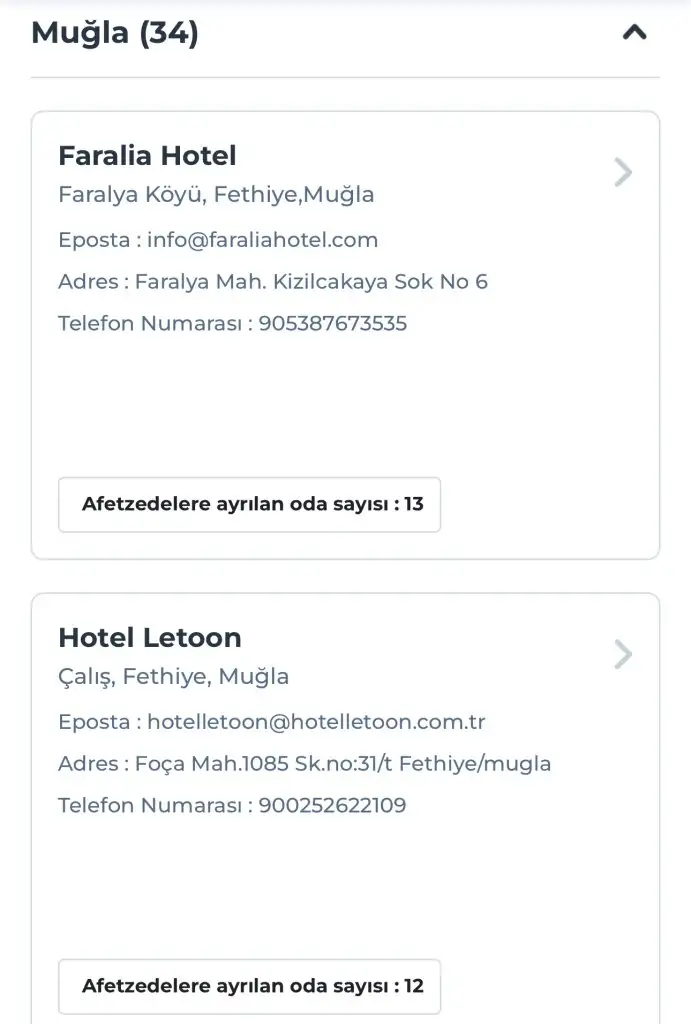Click the Eposta label in Faralia Hotel card
The width and height of the screenshot is (691, 1024).
94,240
